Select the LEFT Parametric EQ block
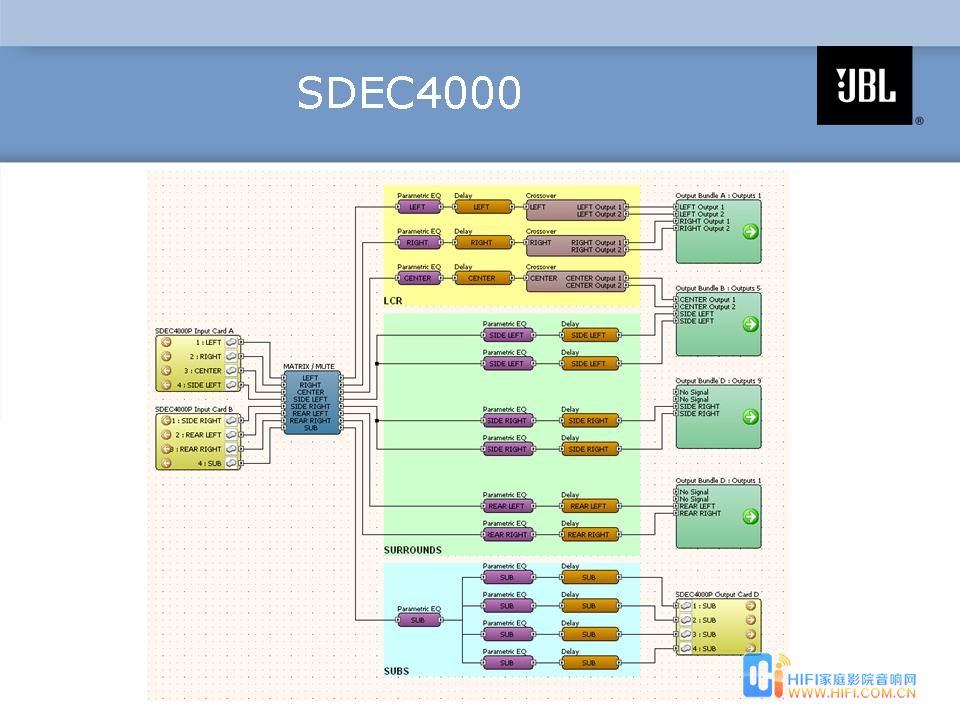 click(418, 207)
